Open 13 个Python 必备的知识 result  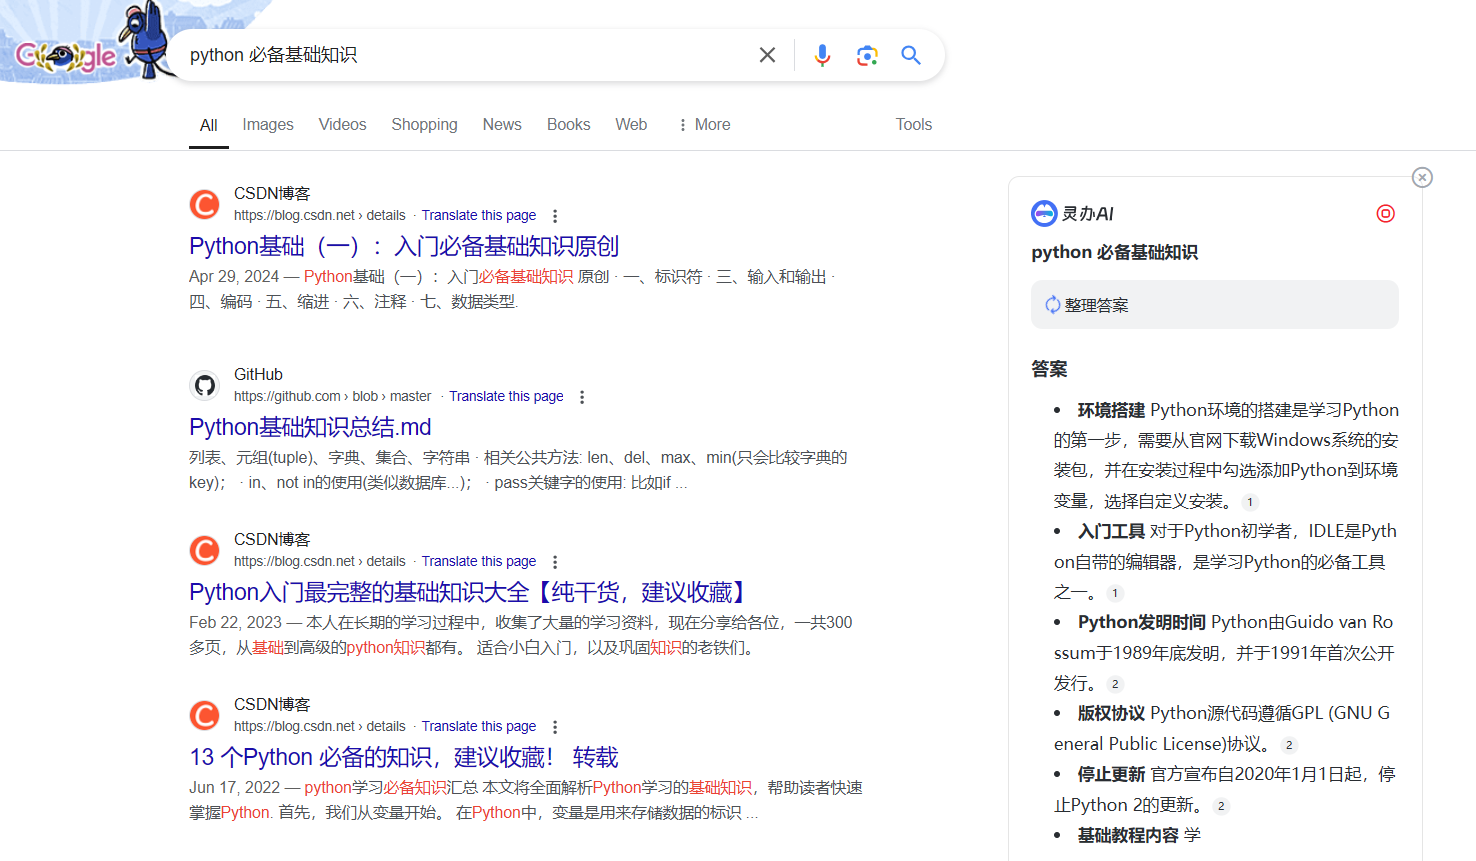[404, 757]
